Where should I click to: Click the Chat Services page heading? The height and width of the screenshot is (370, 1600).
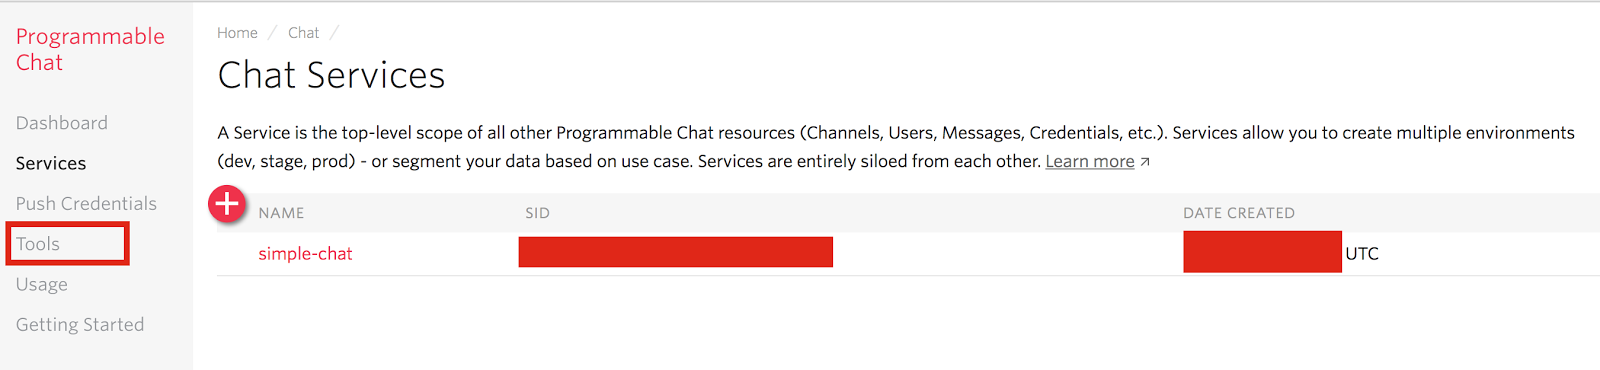point(331,75)
